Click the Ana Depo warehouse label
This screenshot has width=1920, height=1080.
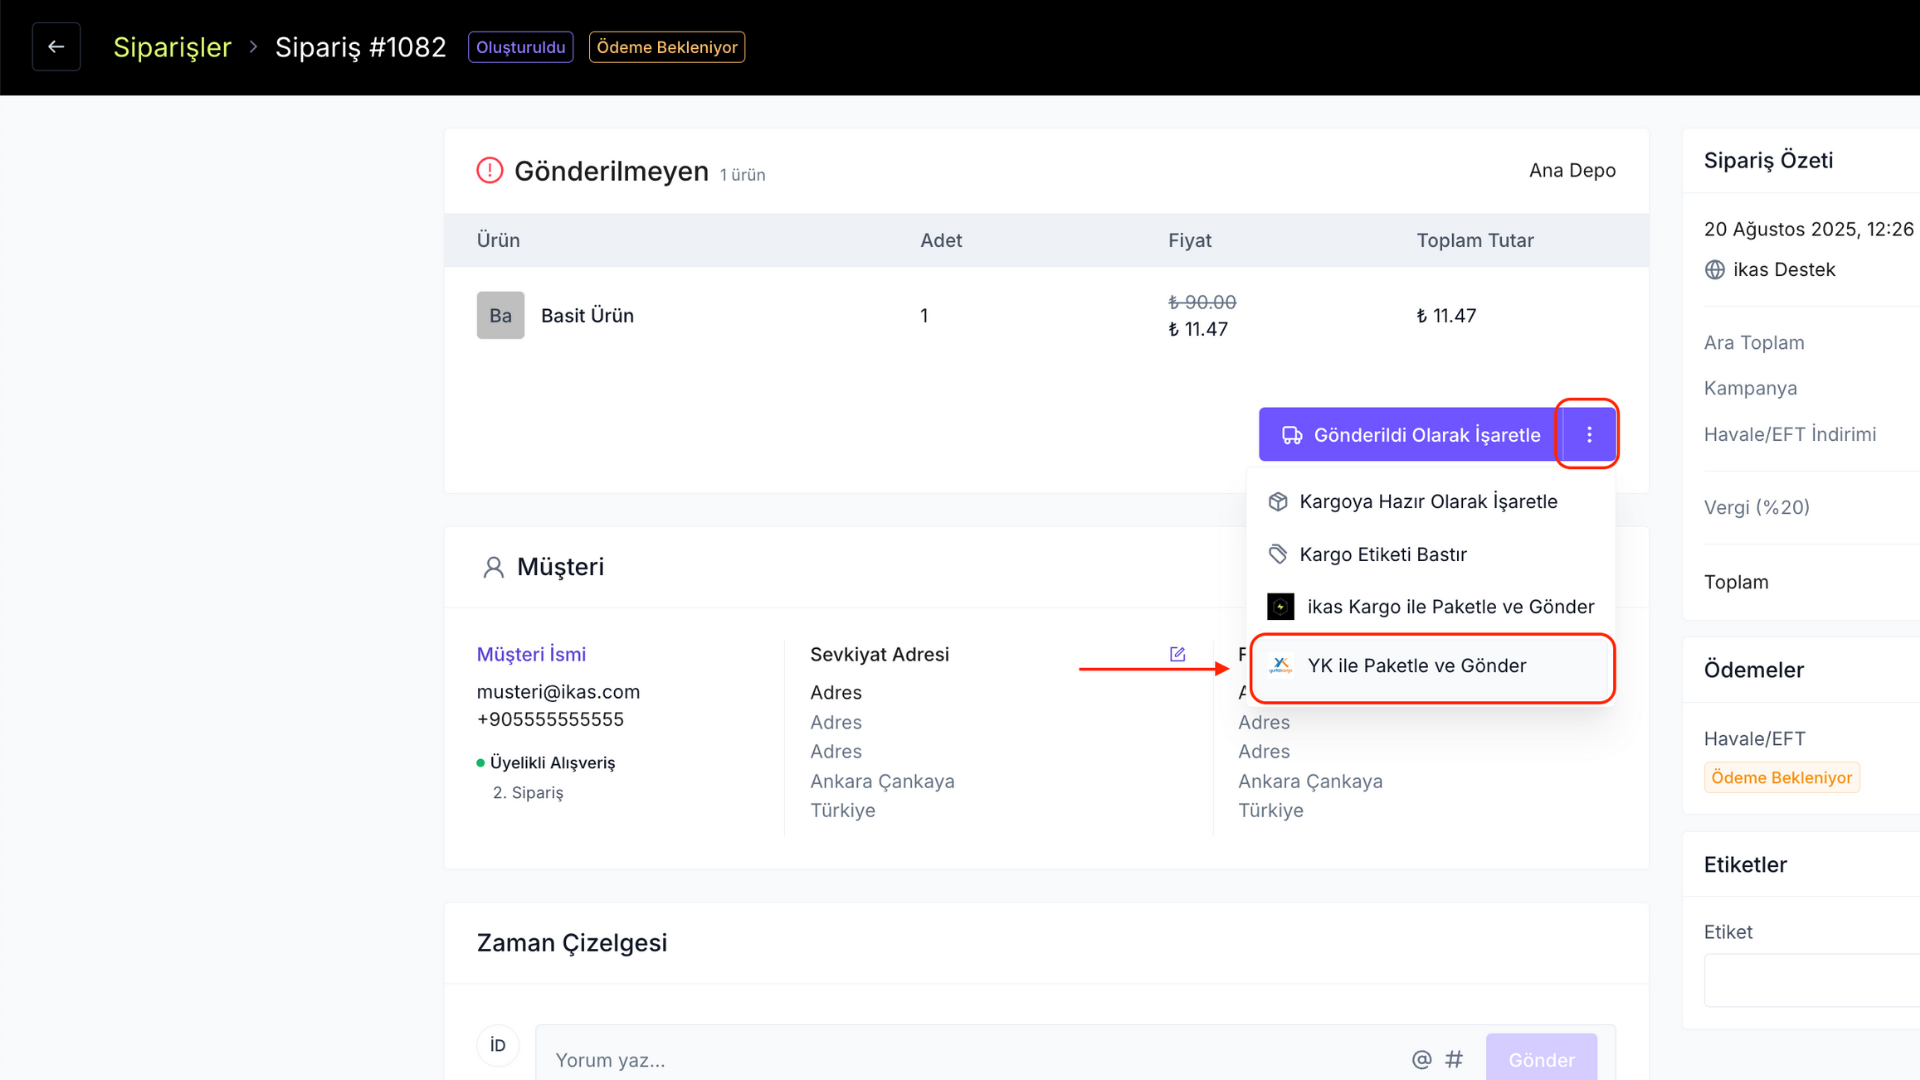point(1572,170)
